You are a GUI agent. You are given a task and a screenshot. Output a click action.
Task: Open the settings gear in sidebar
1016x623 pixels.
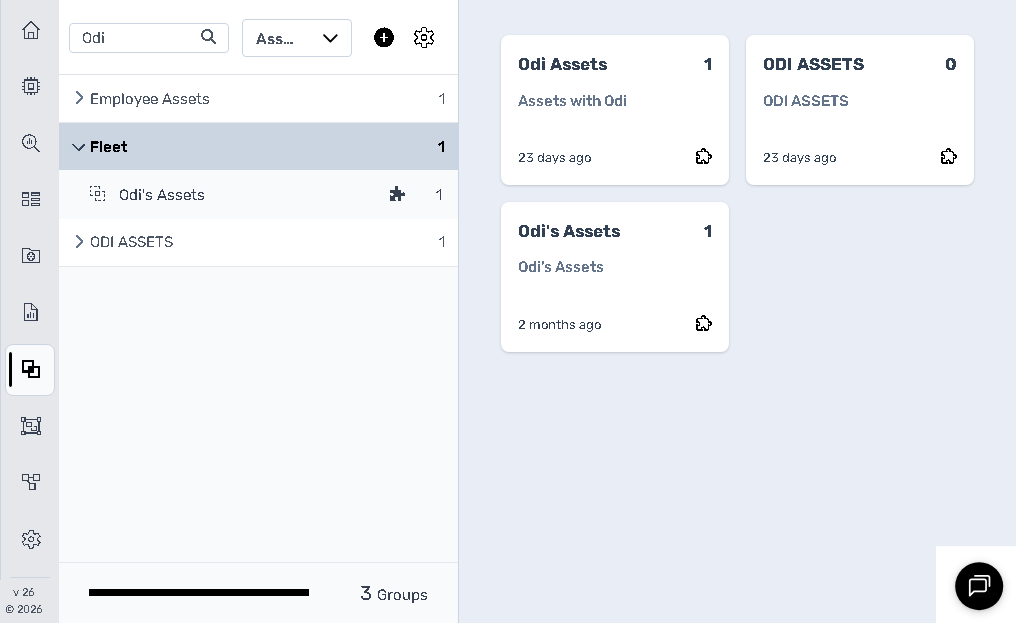pos(30,539)
